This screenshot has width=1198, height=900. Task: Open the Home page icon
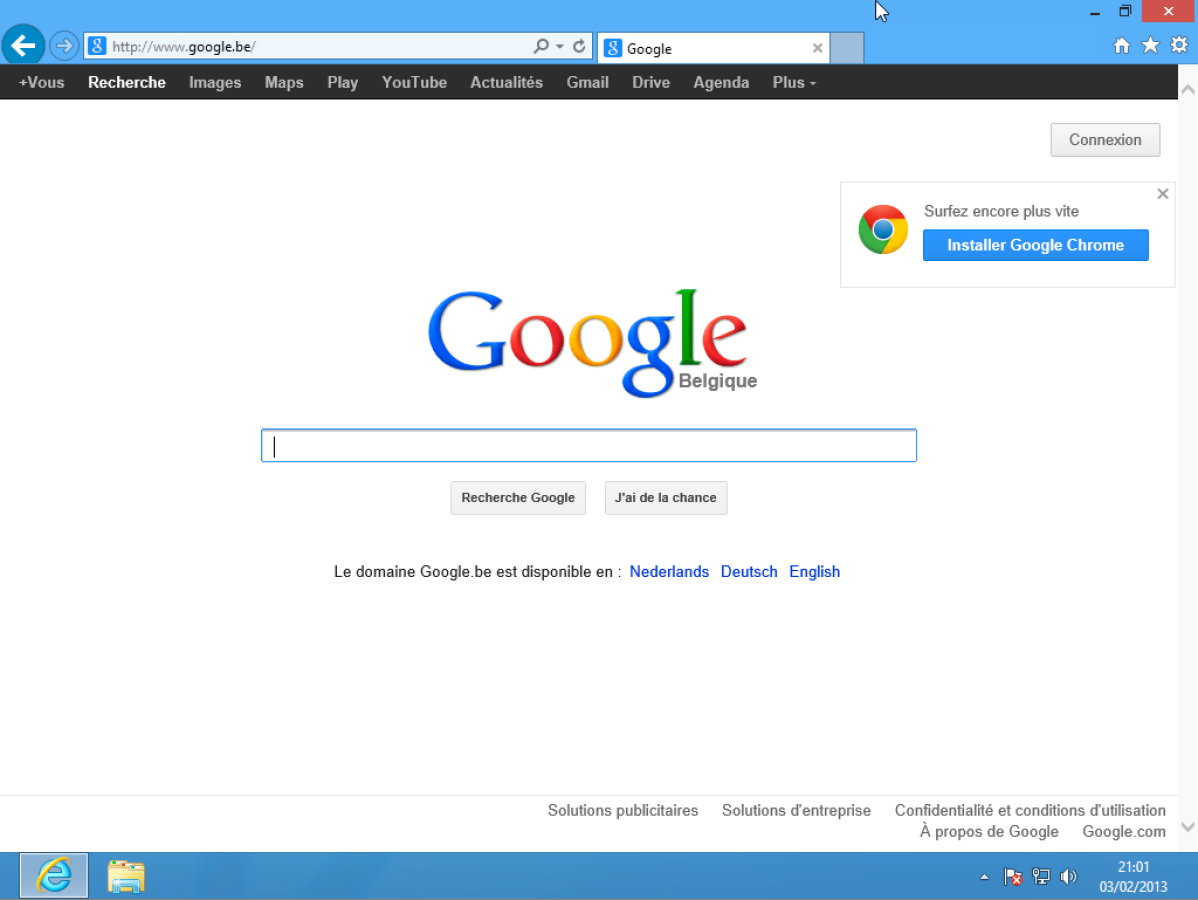coord(1121,46)
